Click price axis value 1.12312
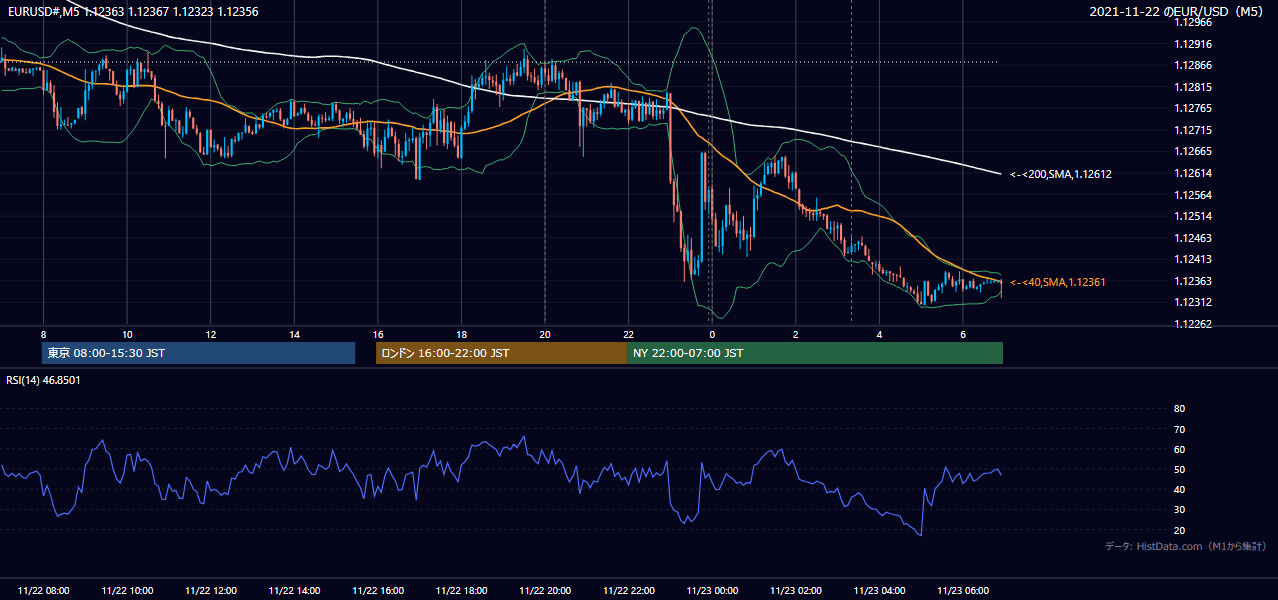 tap(1193, 302)
